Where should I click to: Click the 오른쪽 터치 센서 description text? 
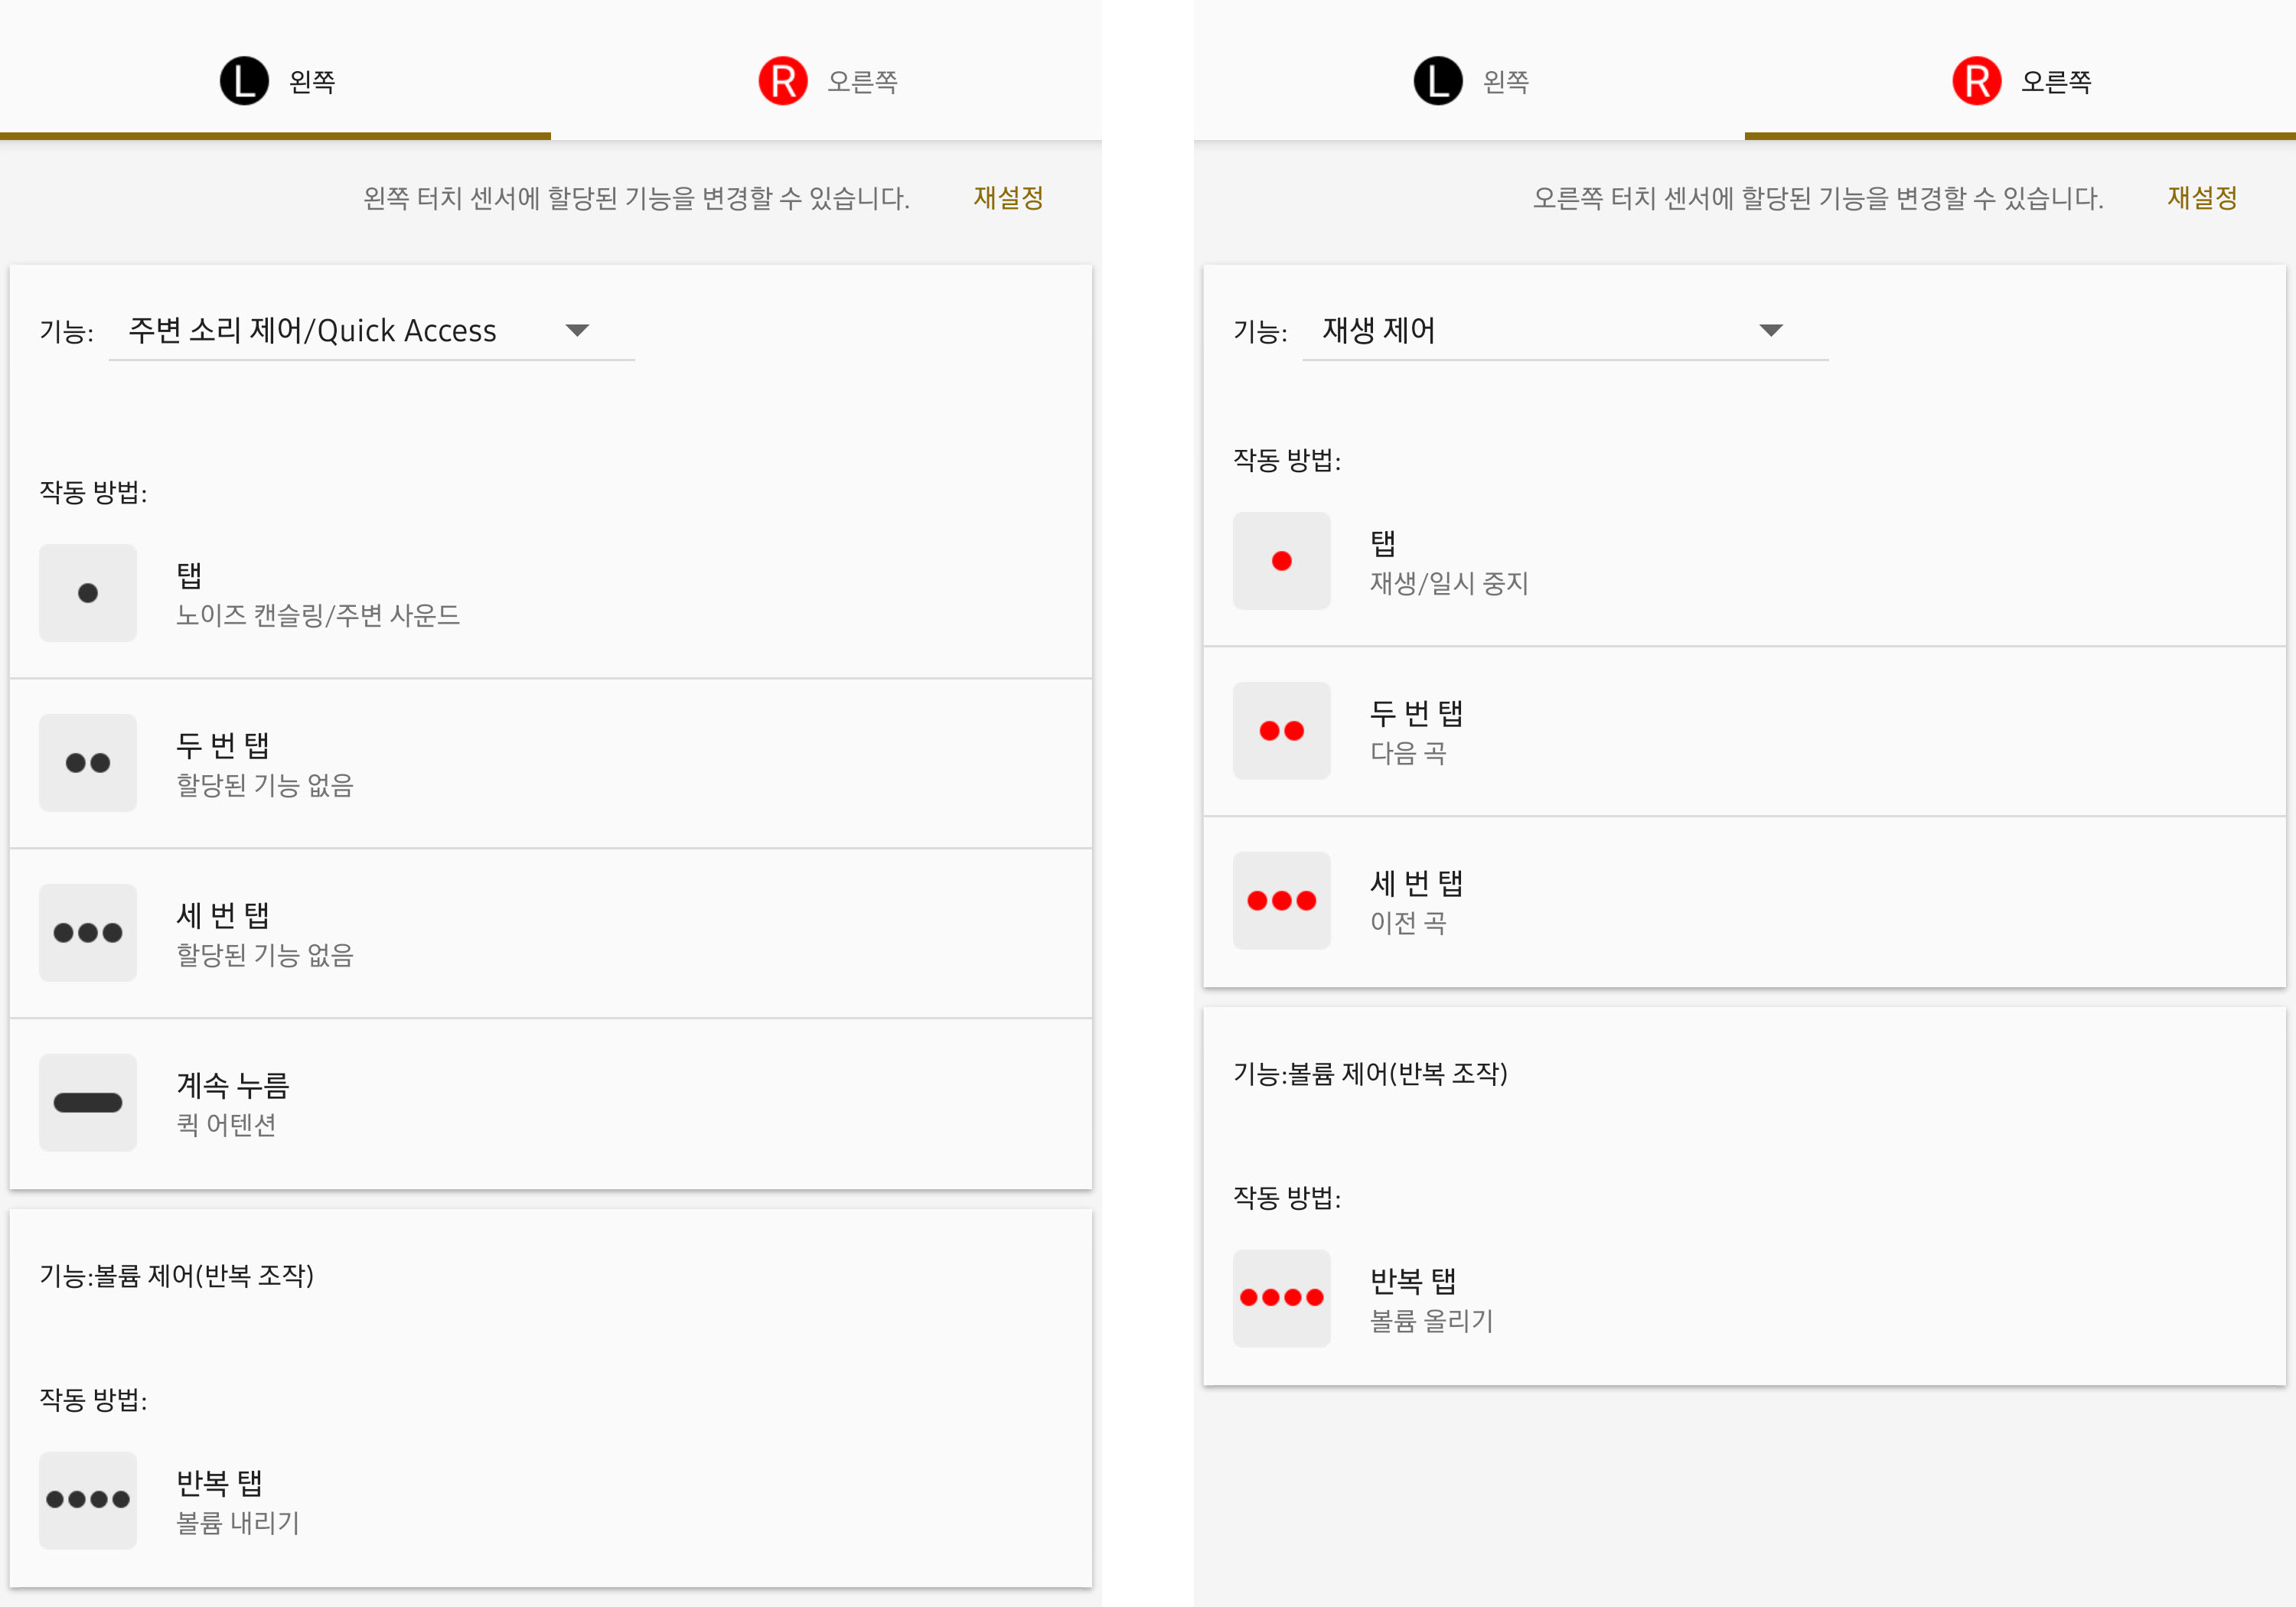pos(1818,198)
